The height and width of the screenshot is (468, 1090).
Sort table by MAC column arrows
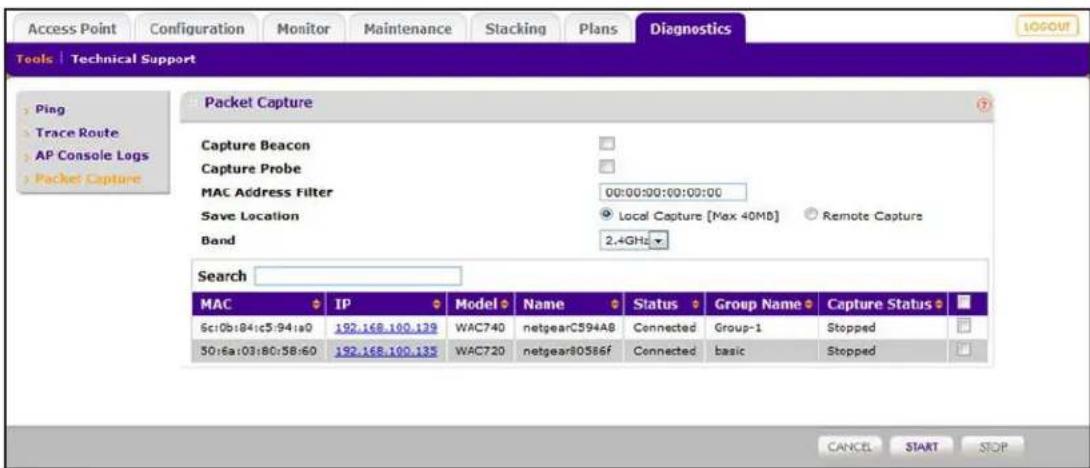tap(318, 304)
